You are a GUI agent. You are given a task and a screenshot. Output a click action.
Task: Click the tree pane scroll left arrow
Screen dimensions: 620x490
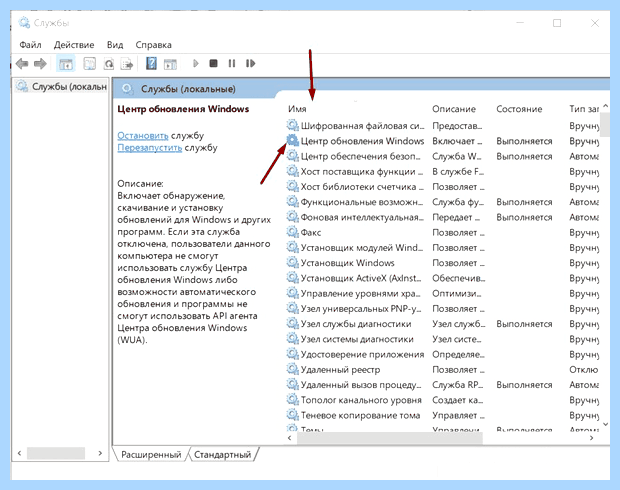point(19,453)
